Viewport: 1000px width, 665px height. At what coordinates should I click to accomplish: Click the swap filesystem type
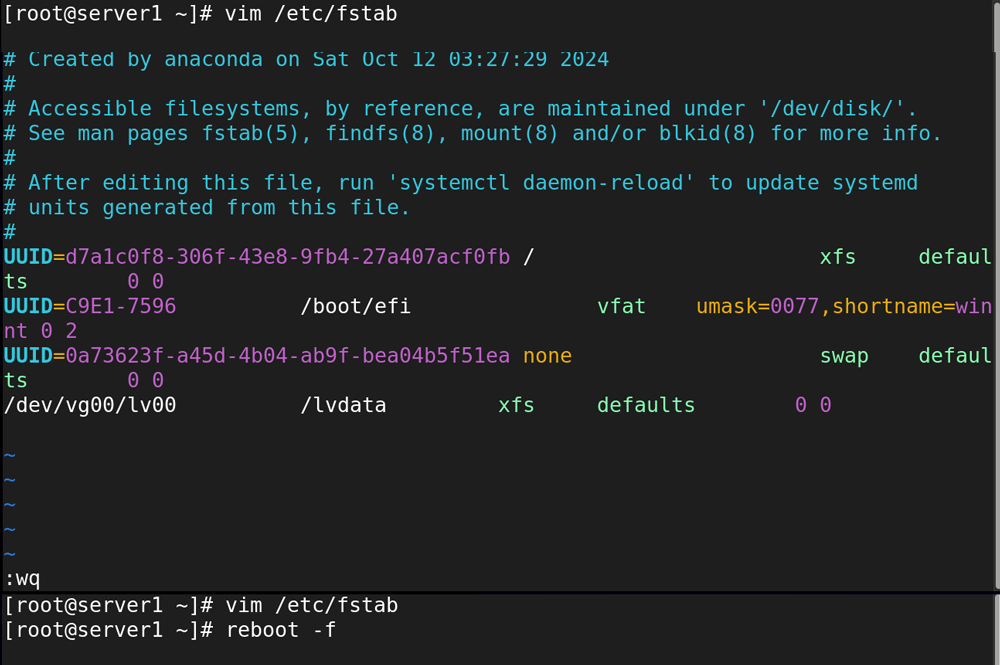pyautogui.click(x=844, y=356)
